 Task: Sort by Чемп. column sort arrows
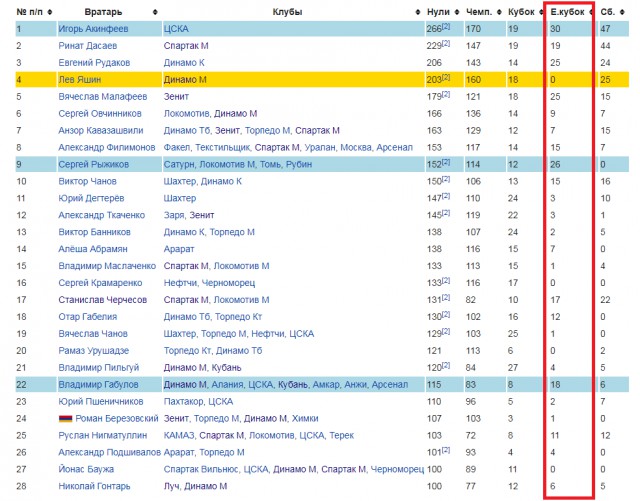pos(499,12)
